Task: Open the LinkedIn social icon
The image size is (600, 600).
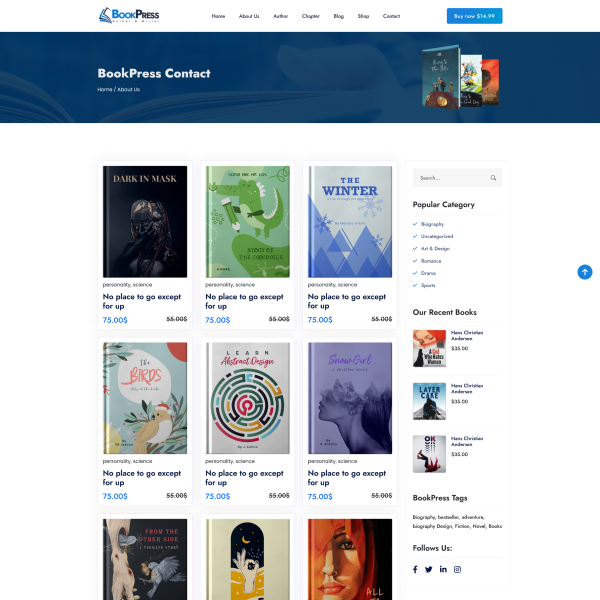Action: (443, 569)
